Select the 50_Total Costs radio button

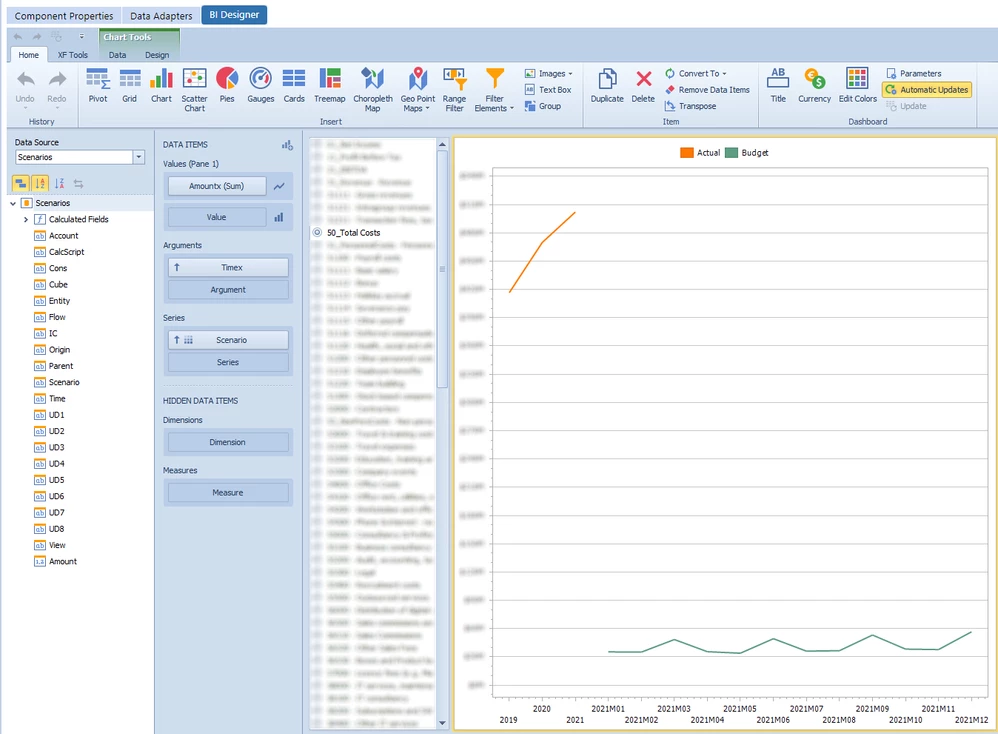click(x=317, y=232)
